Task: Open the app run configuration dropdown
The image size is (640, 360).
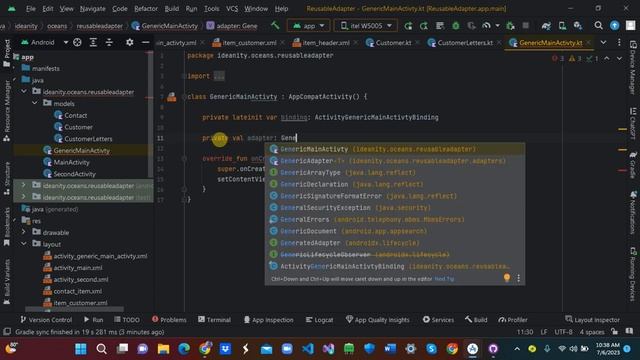Action: tap(309, 26)
